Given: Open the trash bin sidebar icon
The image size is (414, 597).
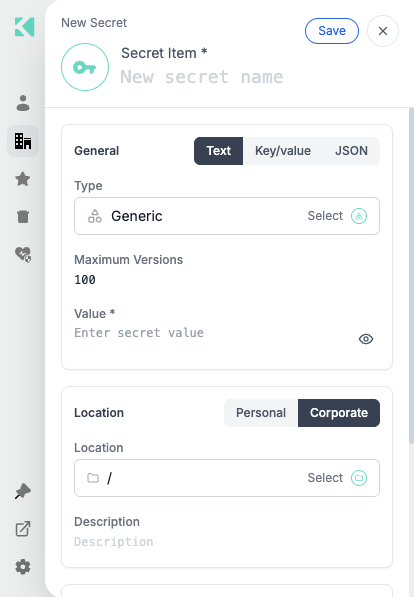Looking at the screenshot, I should click(23, 217).
